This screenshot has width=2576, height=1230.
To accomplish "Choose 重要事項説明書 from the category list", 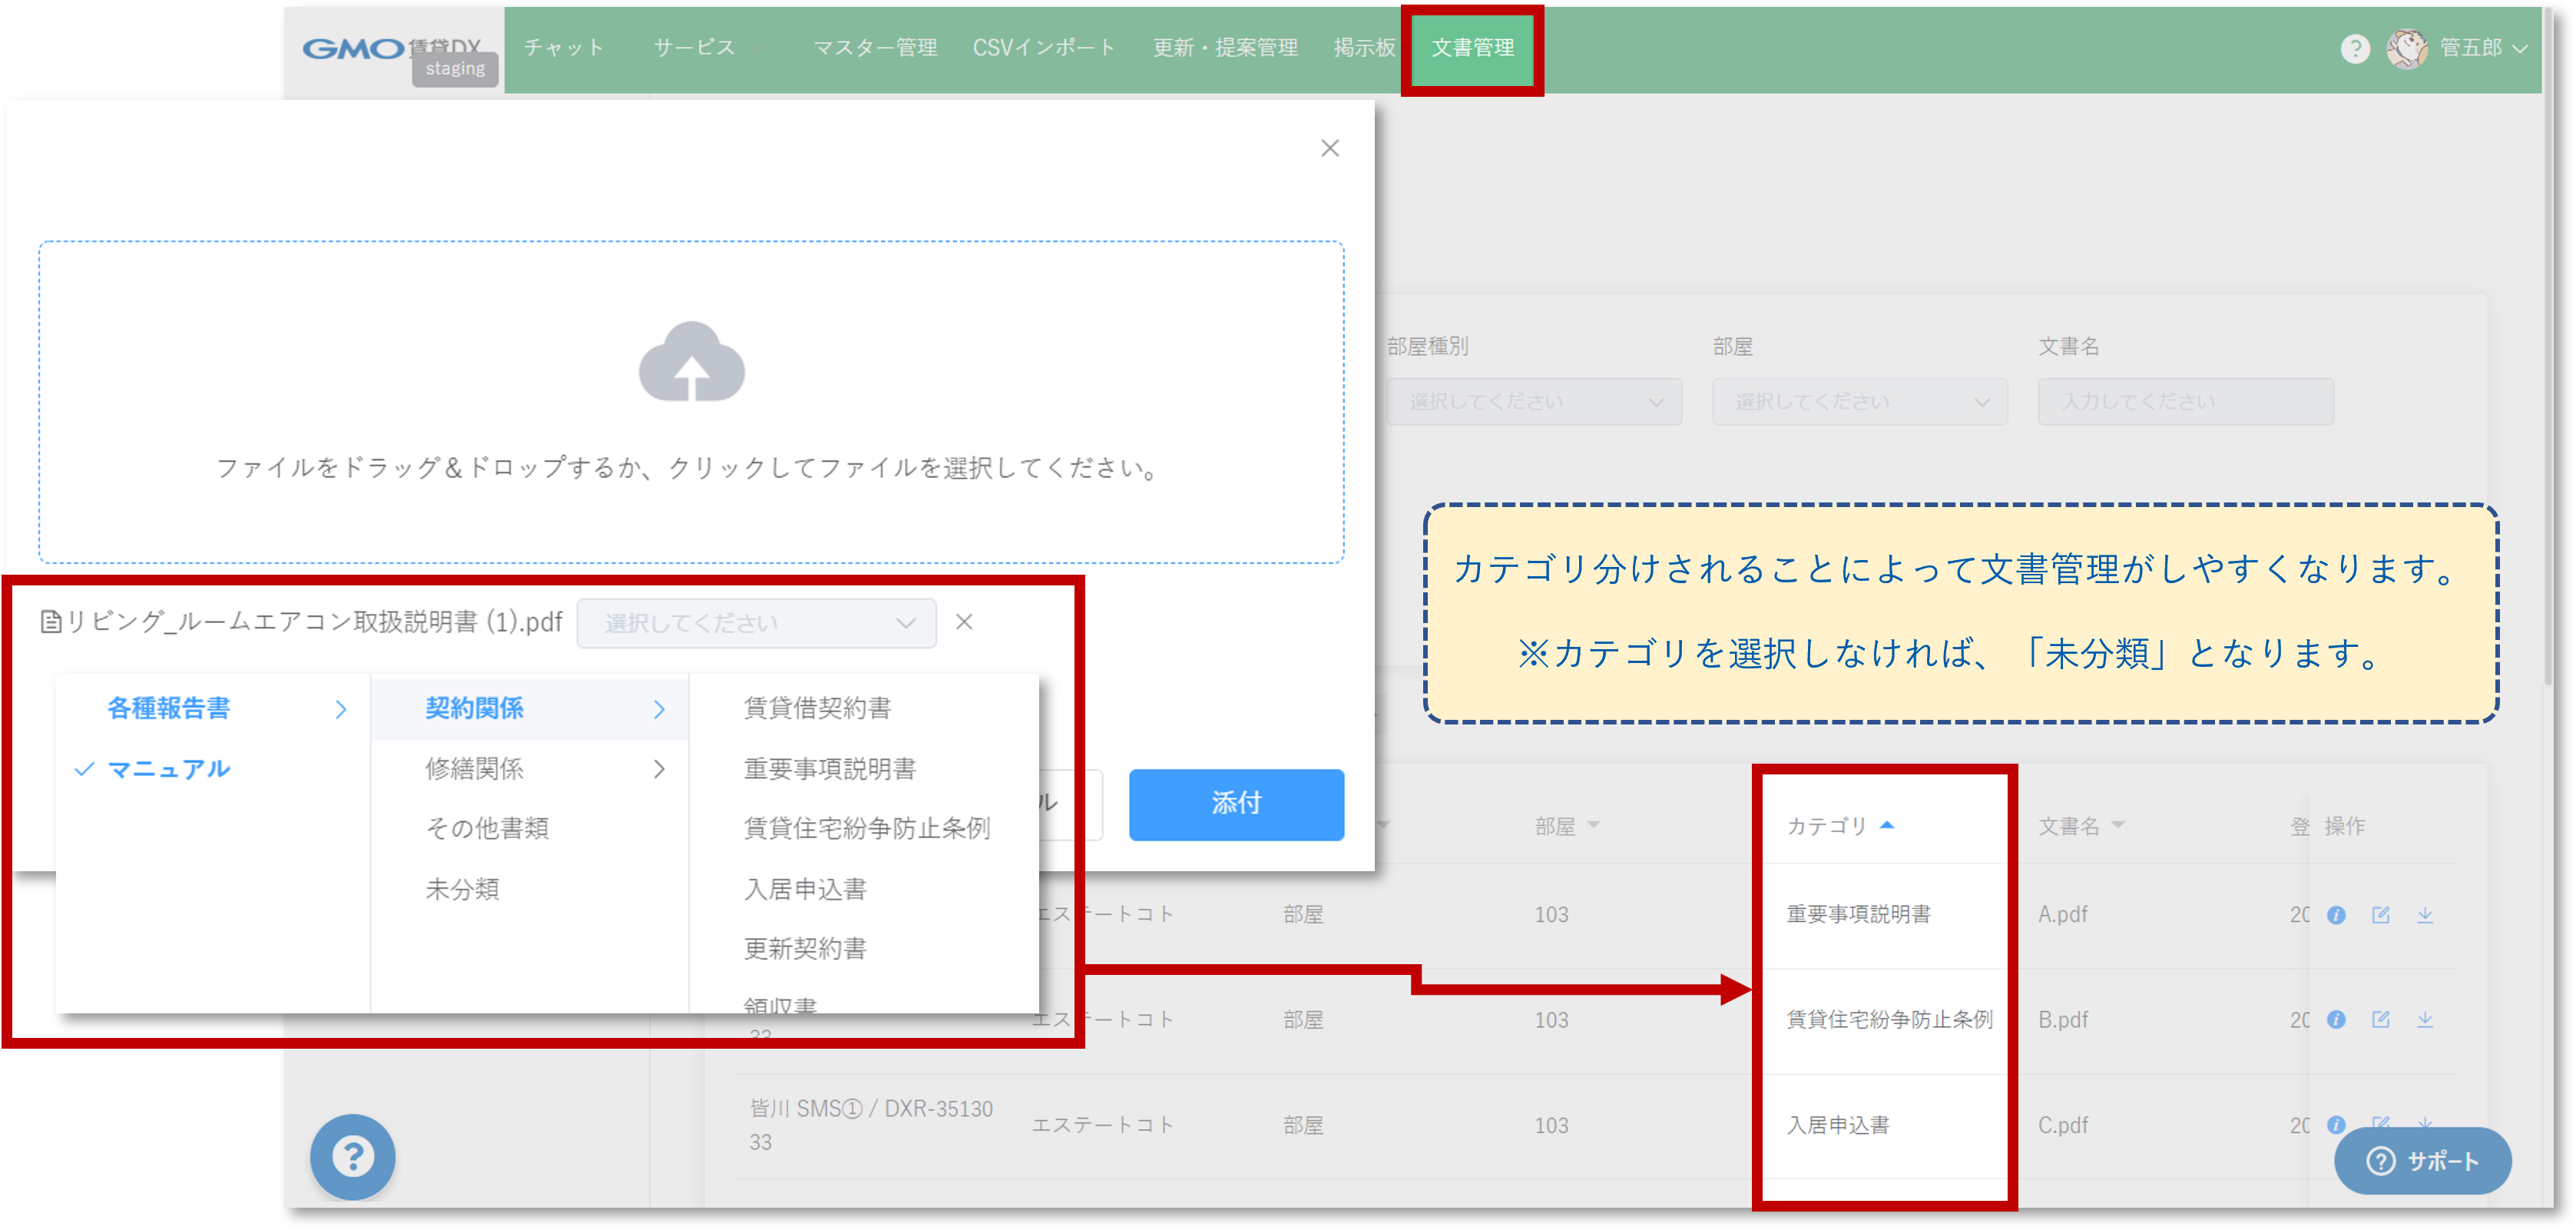I will point(829,769).
